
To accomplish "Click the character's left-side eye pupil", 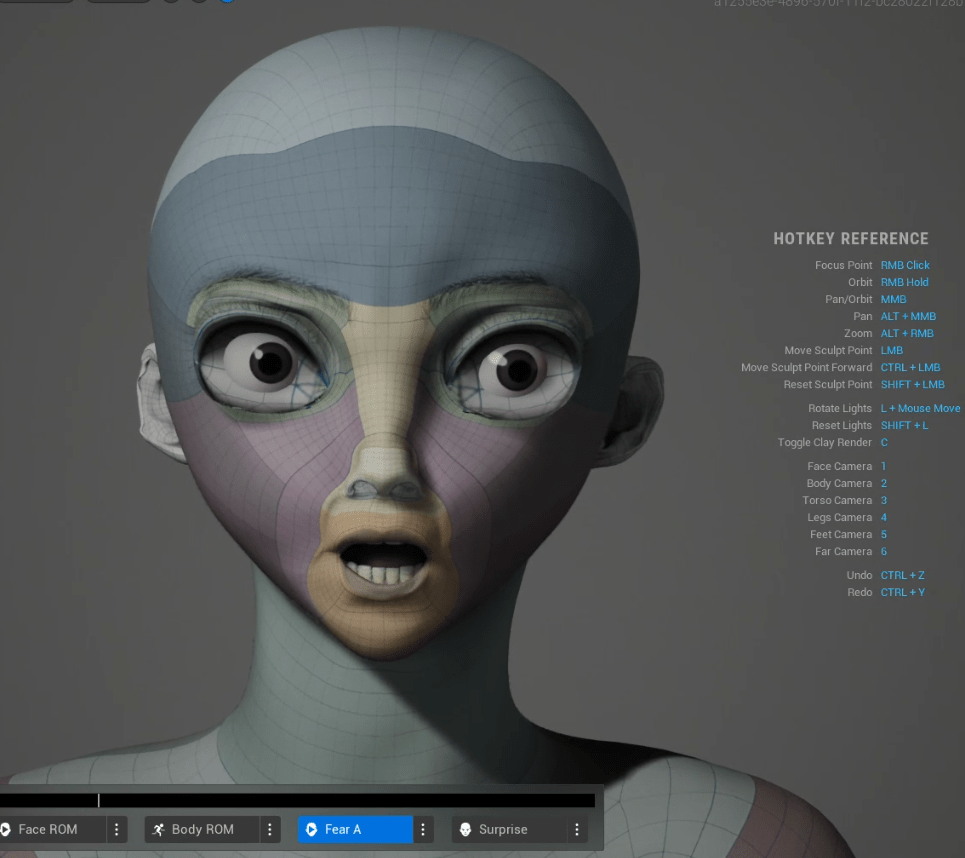I will pos(270,362).
